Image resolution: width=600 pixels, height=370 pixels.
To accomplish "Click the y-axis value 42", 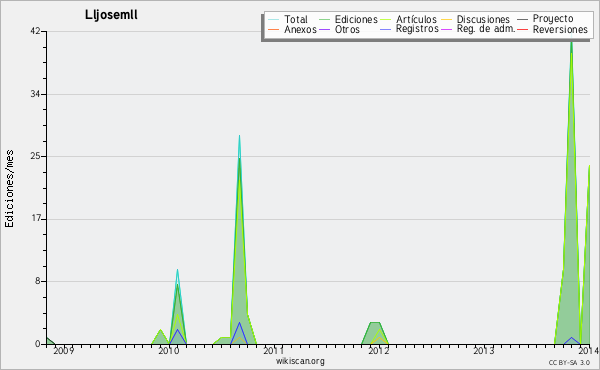I will point(35,31).
